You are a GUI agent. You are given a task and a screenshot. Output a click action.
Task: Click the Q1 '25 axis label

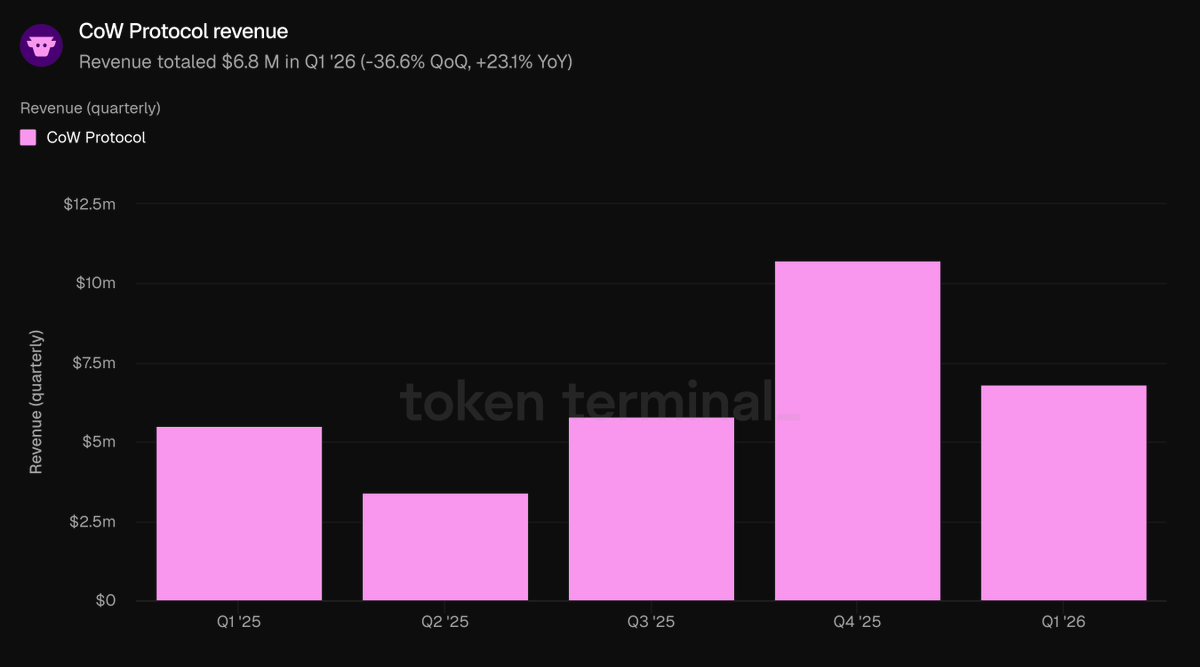(x=239, y=622)
